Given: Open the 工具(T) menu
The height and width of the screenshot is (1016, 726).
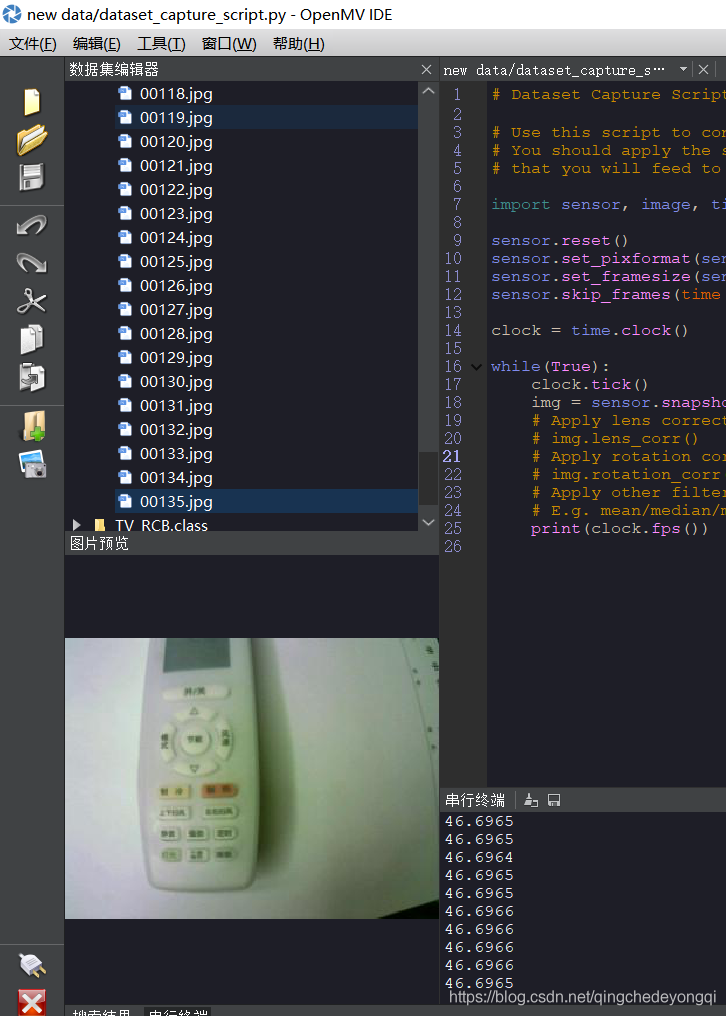Looking at the screenshot, I should (x=161, y=44).
